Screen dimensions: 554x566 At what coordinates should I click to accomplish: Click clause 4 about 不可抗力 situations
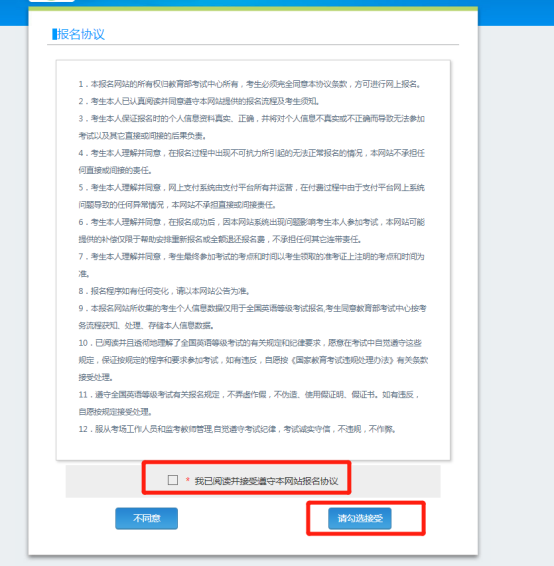(252, 162)
